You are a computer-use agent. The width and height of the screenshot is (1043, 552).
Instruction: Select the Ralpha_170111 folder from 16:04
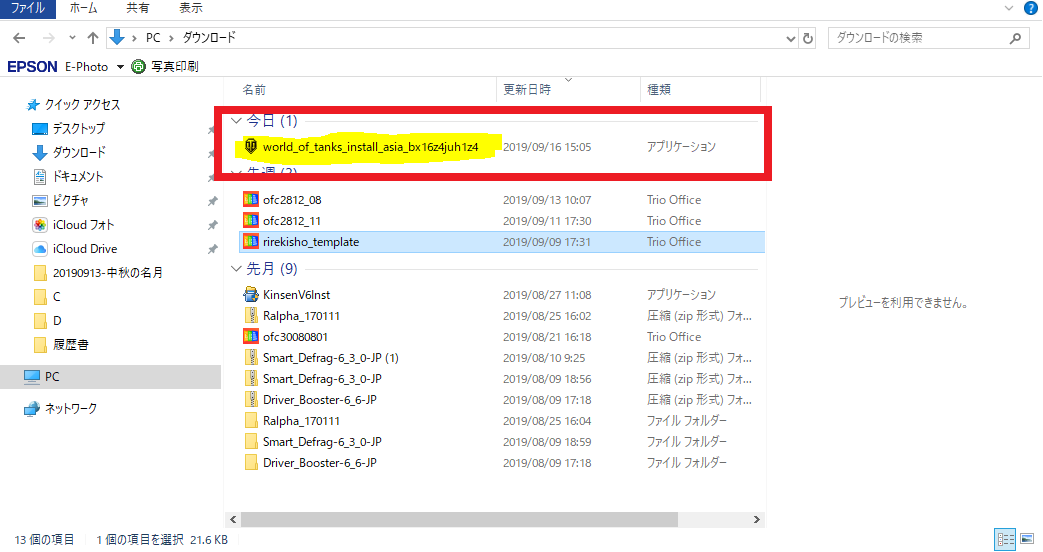251,421
